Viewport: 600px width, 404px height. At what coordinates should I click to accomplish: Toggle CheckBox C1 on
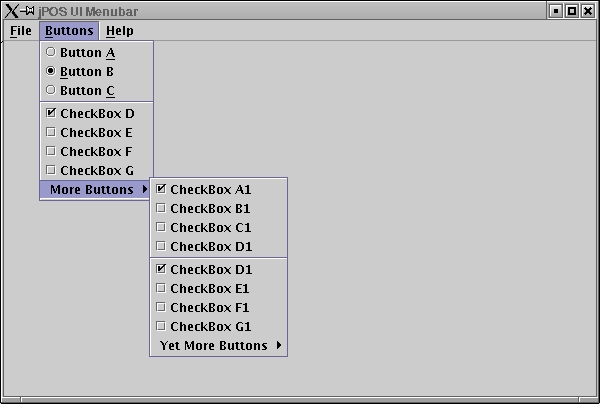(x=210, y=228)
